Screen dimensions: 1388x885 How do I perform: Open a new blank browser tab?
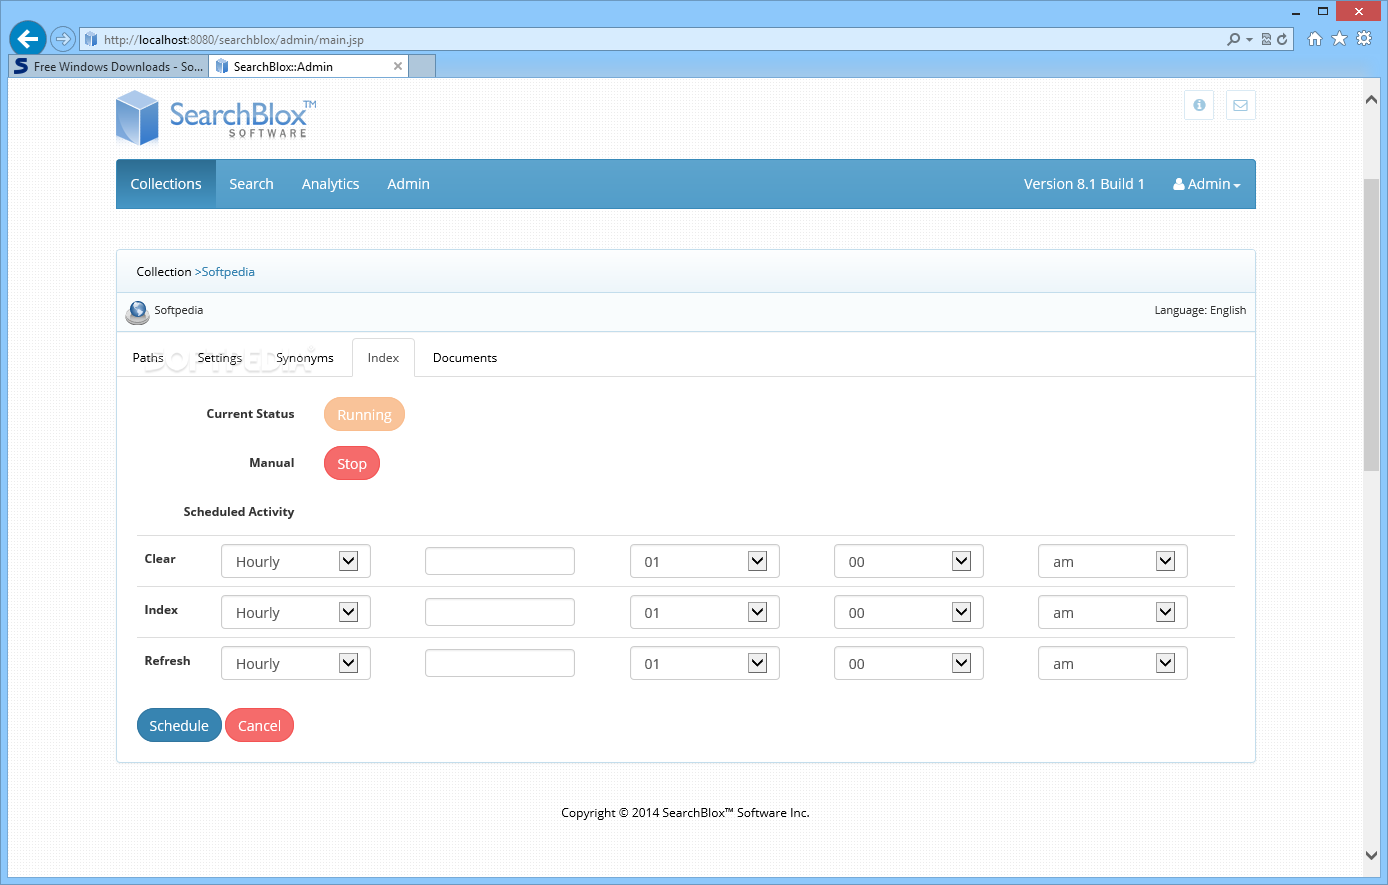423,66
